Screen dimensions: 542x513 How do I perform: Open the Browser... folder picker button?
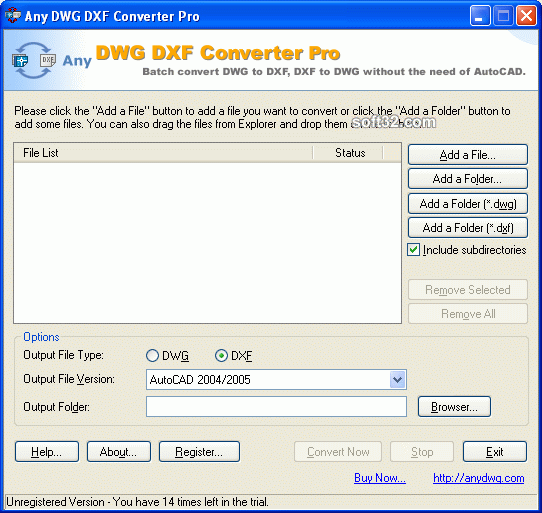[454, 407]
